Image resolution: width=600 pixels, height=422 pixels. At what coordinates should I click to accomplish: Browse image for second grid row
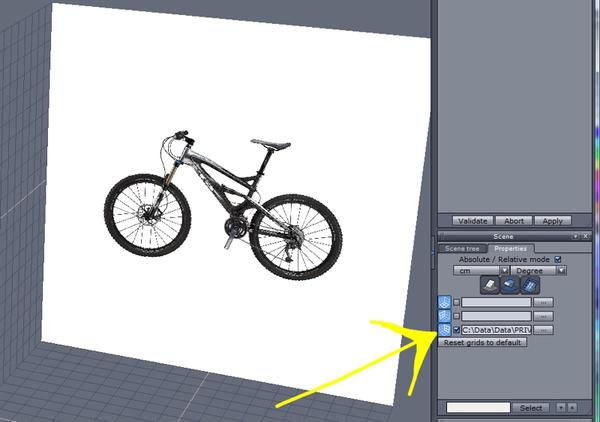coord(543,316)
